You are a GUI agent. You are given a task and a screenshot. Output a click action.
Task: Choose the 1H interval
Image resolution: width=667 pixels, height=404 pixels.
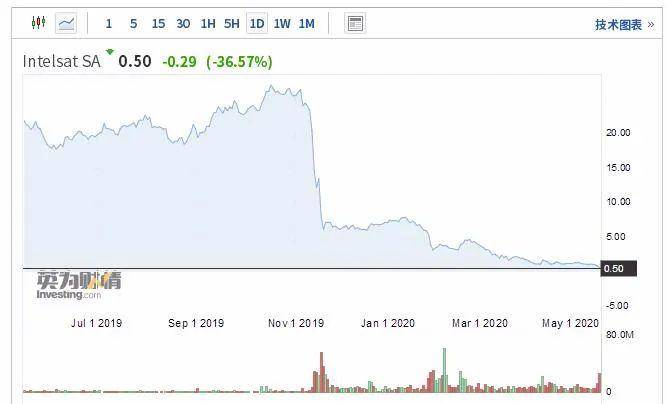(207, 24)
